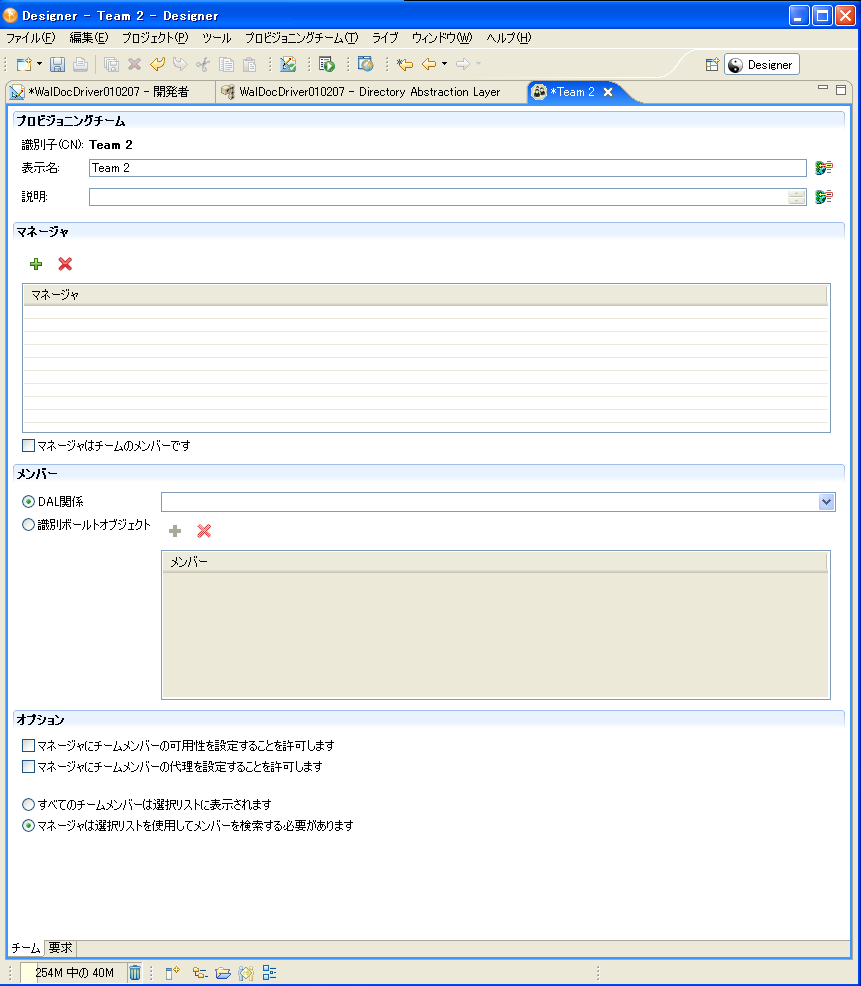Click the stepper arrows in the 説明 field
Image resolution: width=861 pixels, height=986 pixels.
tap(796, 197)
